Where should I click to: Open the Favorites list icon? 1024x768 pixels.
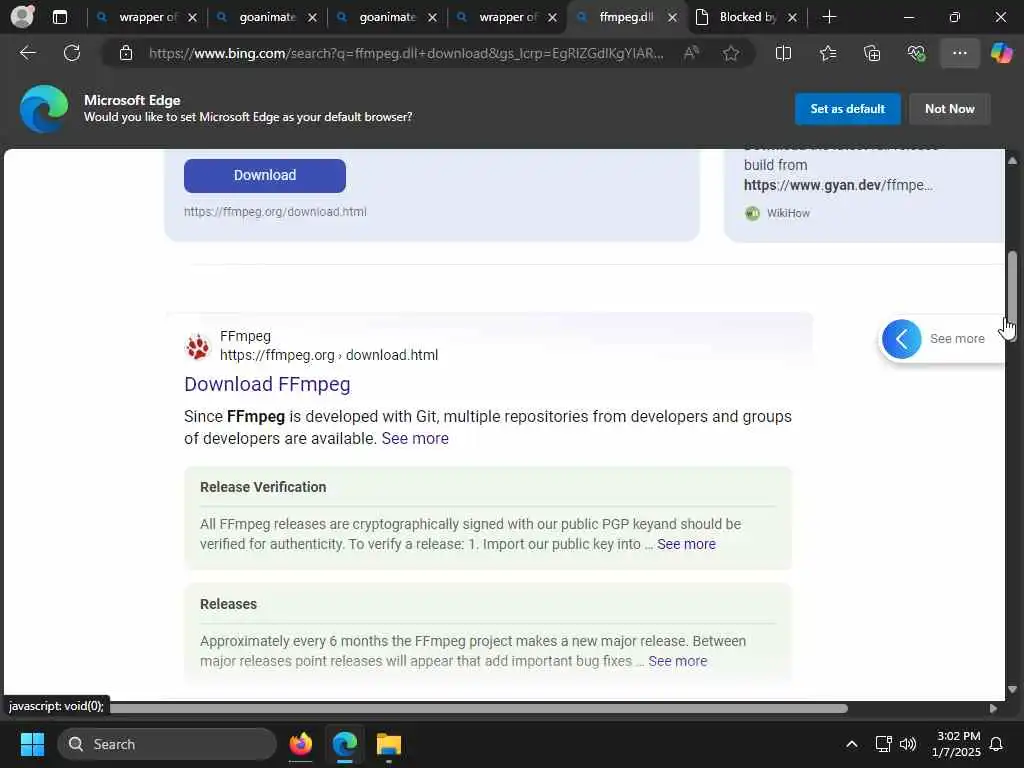point(827,53)
